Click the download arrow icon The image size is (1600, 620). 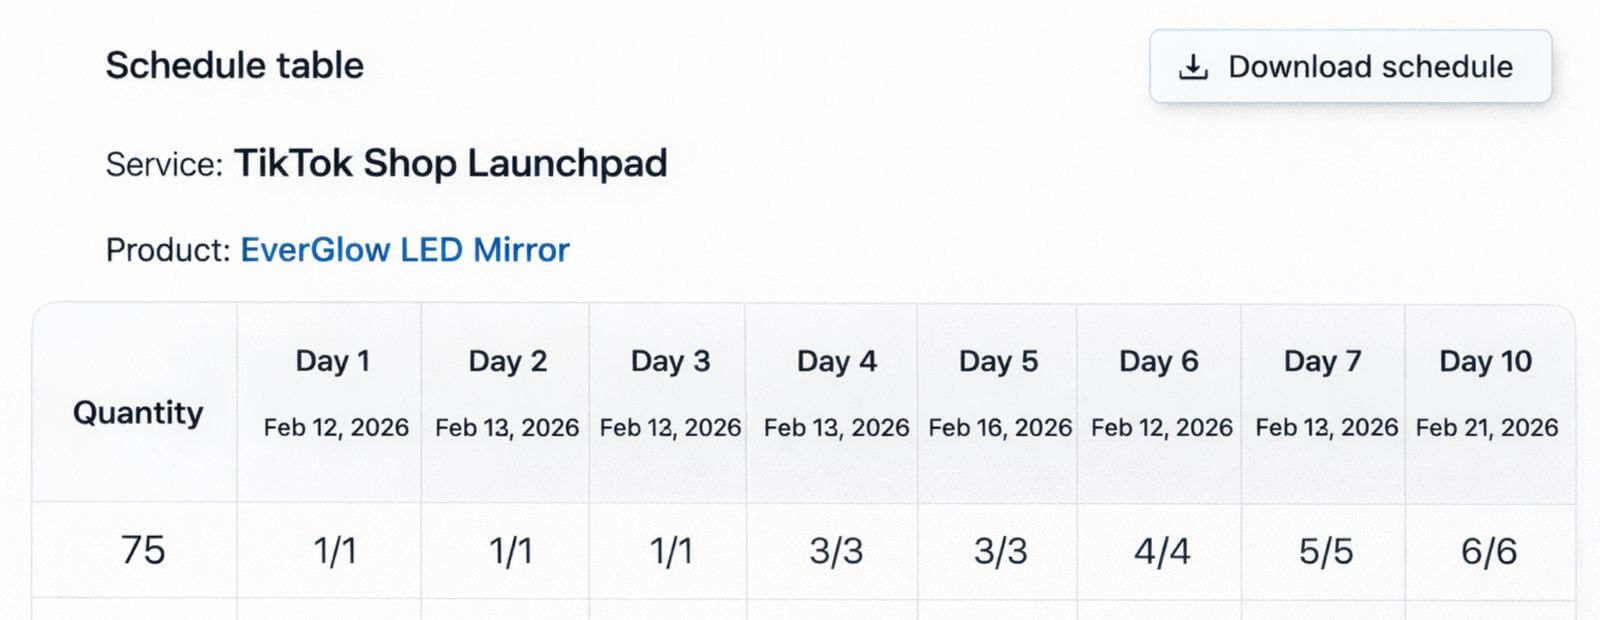pos(1193,67)
